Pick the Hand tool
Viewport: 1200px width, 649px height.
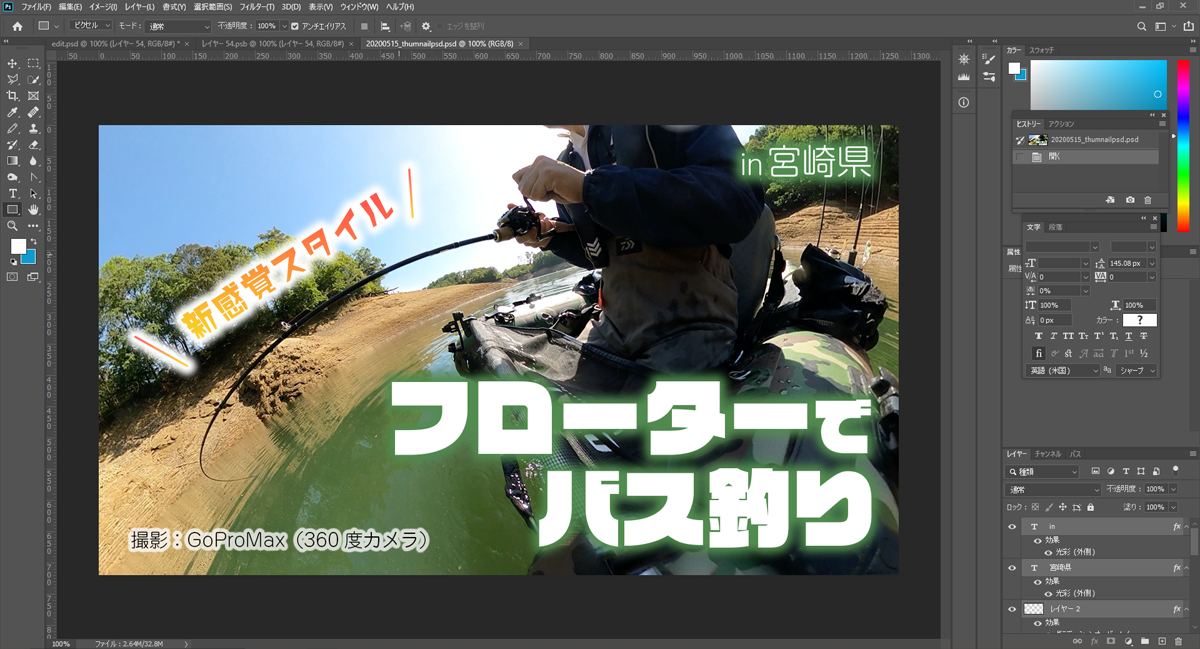click(33, 209)
